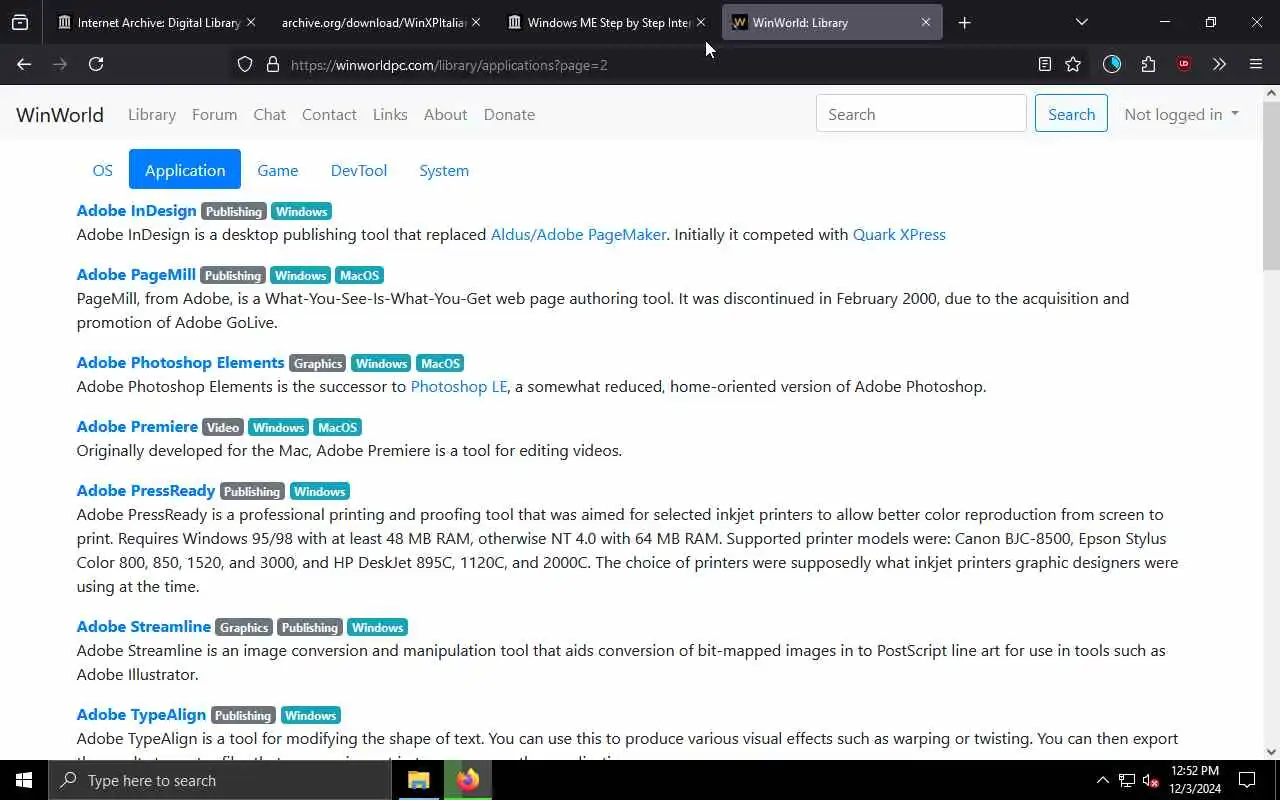Screen dimensions: 1280x800
Task: Open the Windows Start button
Action: [x=24, y=780]
